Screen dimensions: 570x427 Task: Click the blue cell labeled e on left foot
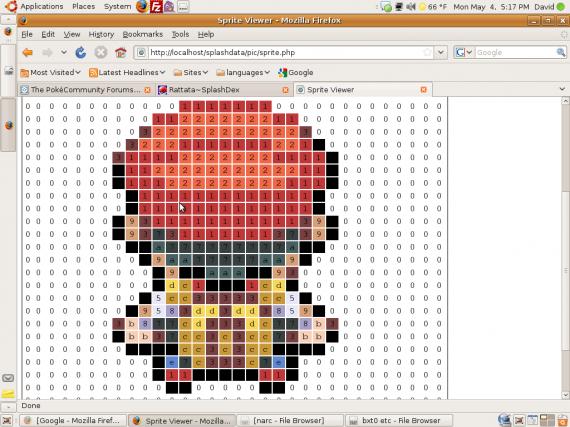(171, 362)
